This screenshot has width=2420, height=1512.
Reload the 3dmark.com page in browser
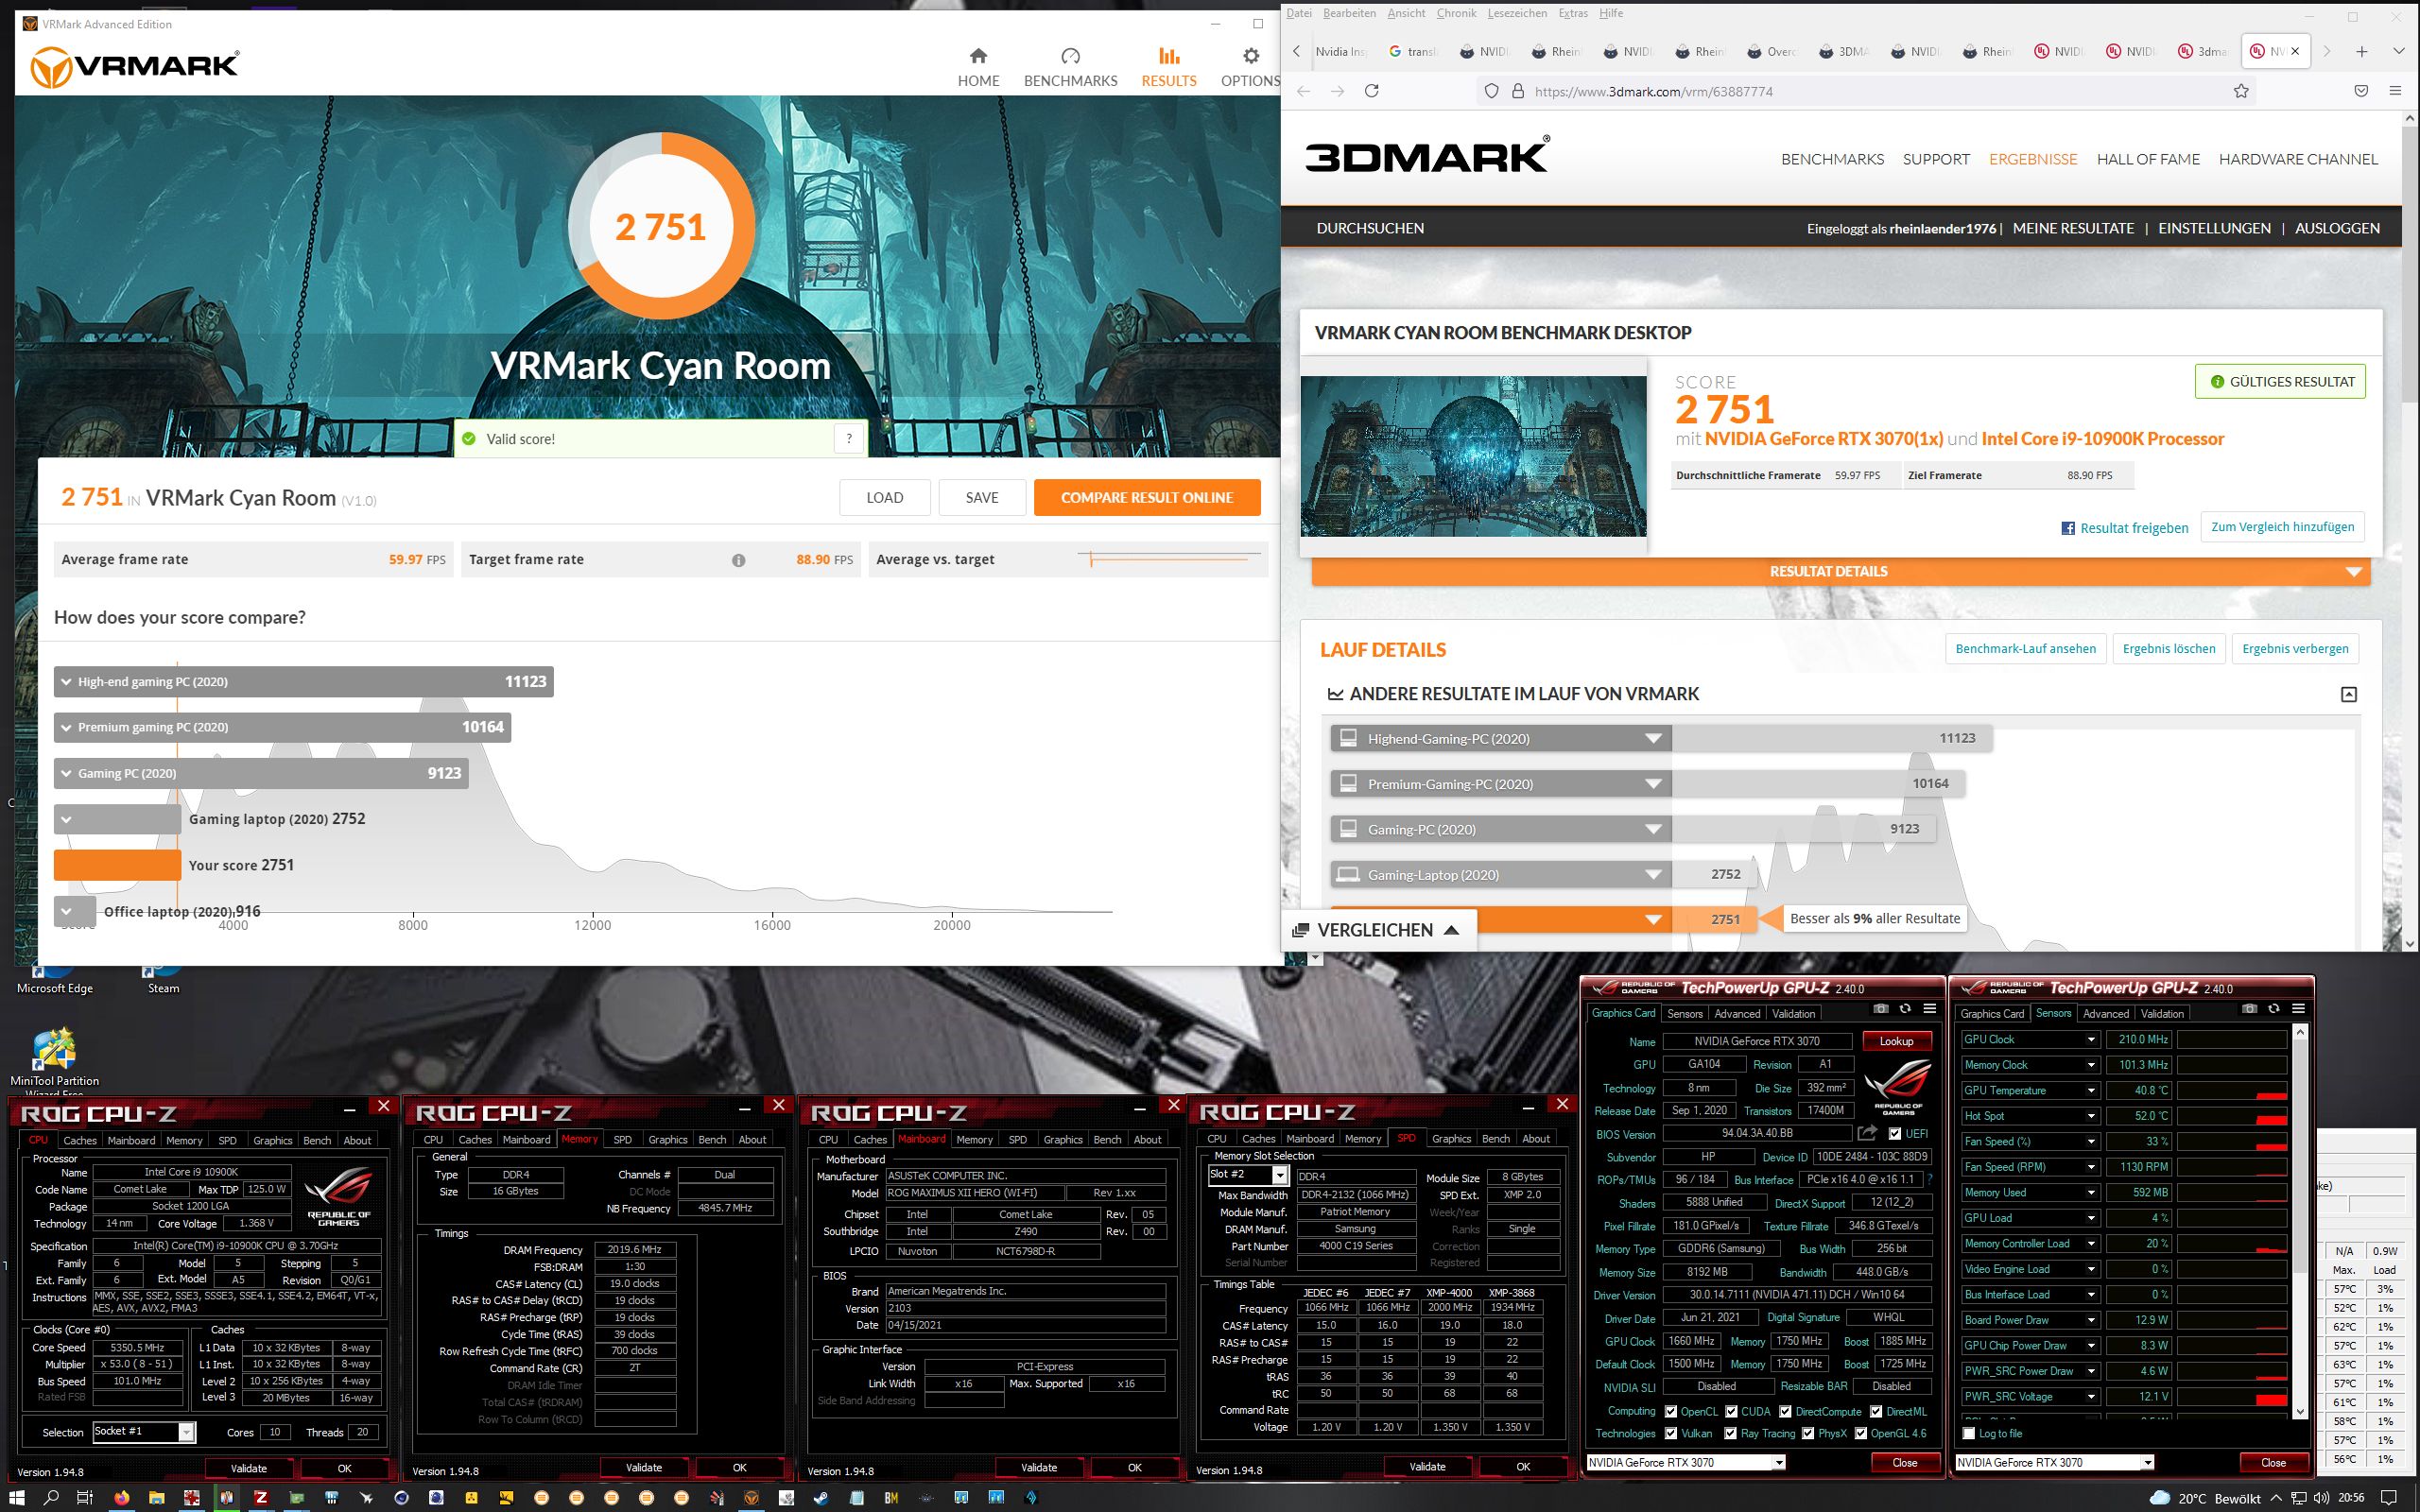(x=1372, y=91)
